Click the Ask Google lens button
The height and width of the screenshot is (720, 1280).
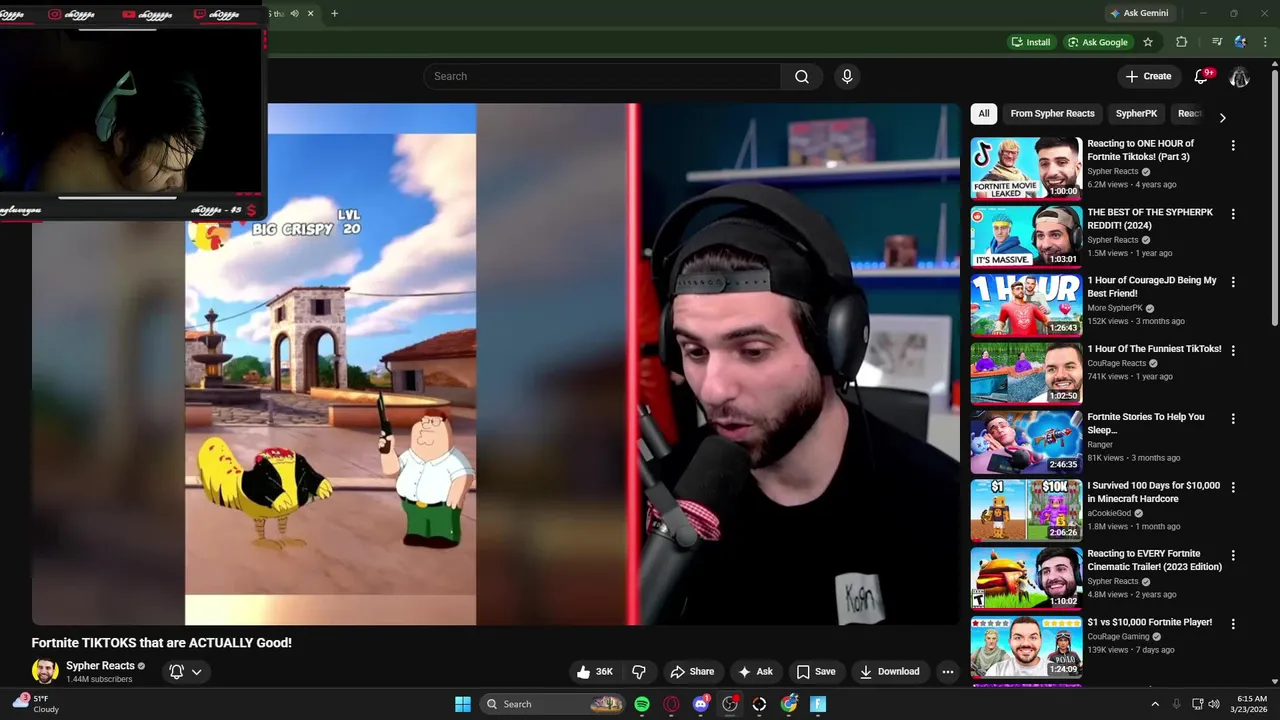(x=1097, y=42)
